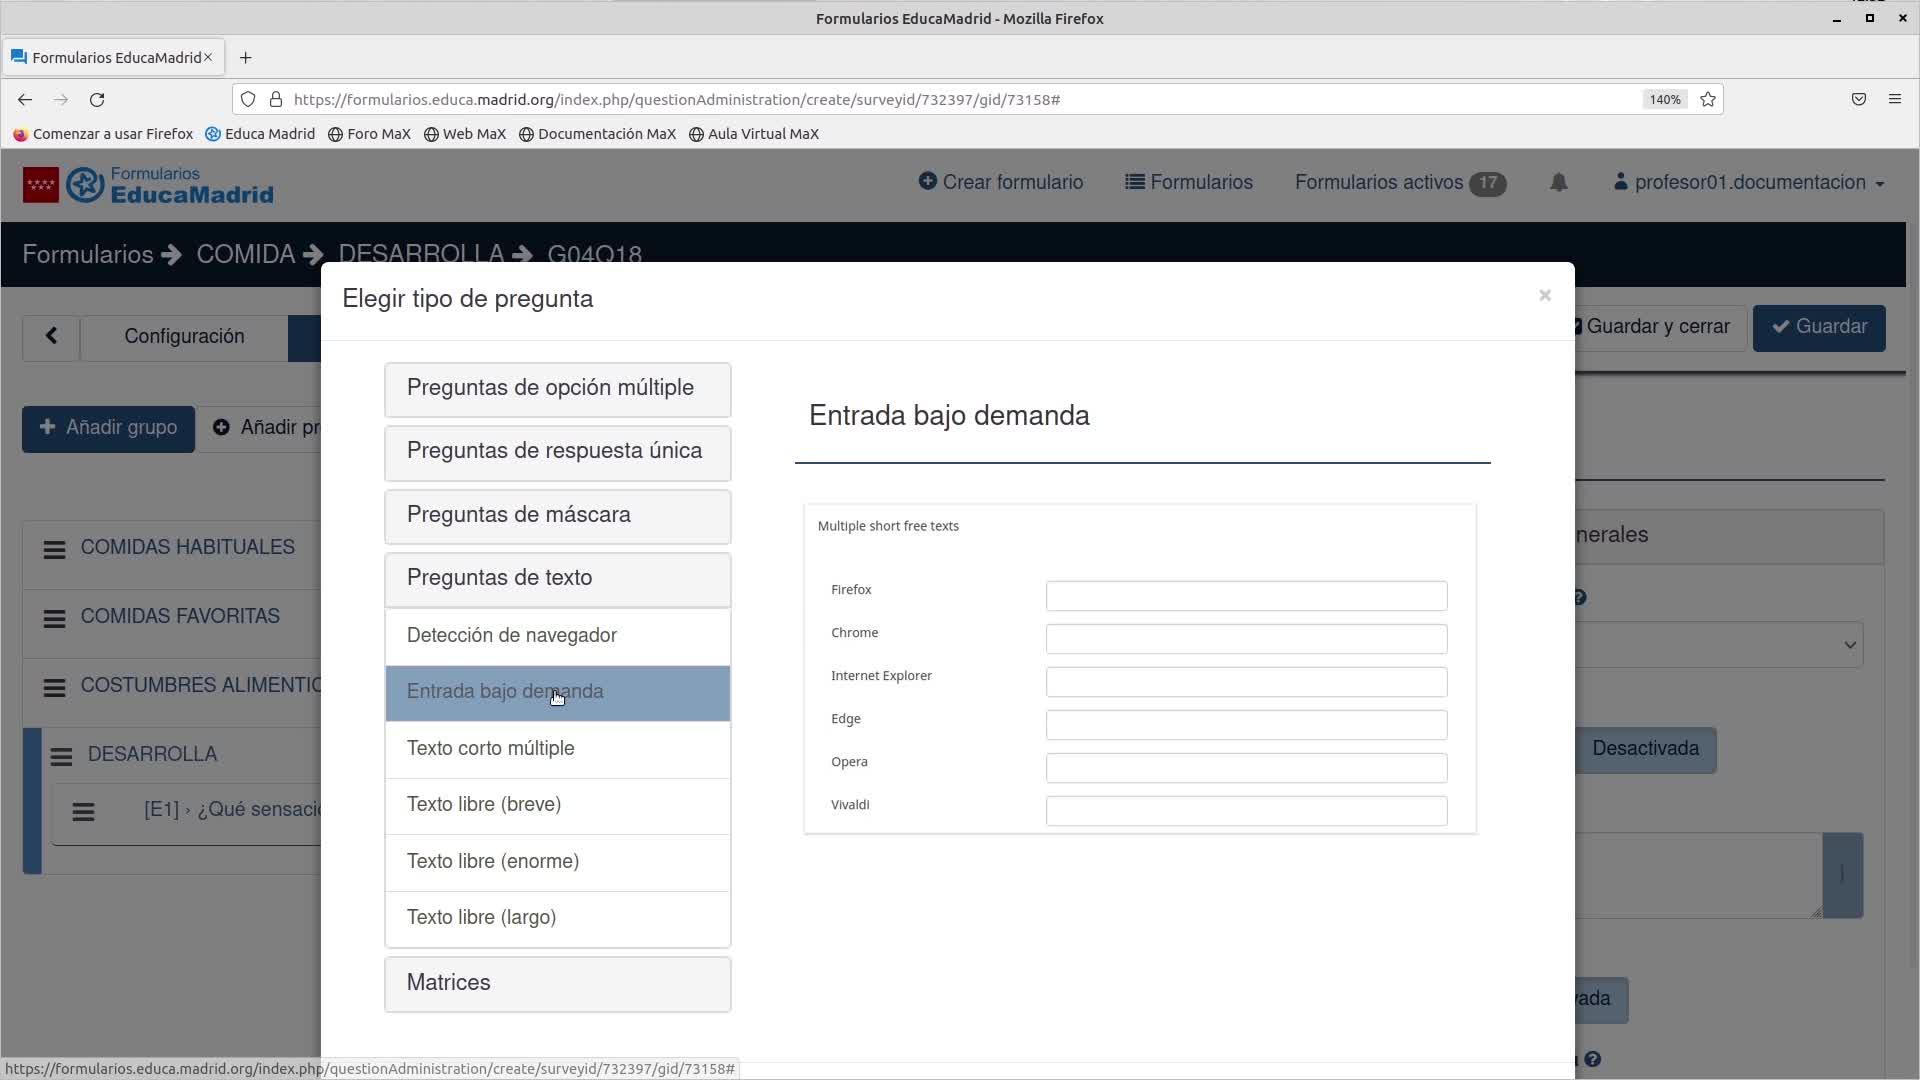Open profesor01.documentacion user dropdown
Image resolution: width=1920 pixels, height=1080 pixels.
coord(1749,183)
